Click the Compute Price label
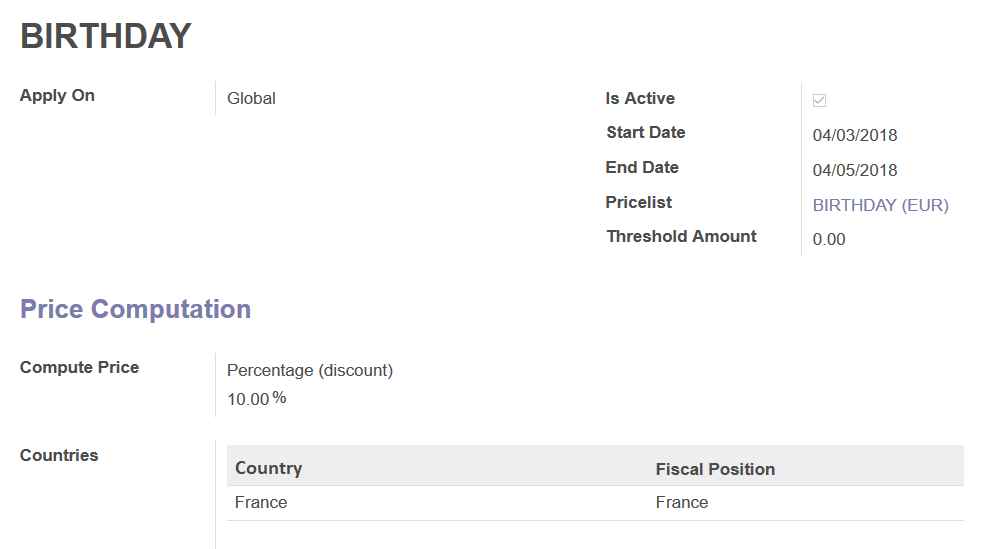 79,367
